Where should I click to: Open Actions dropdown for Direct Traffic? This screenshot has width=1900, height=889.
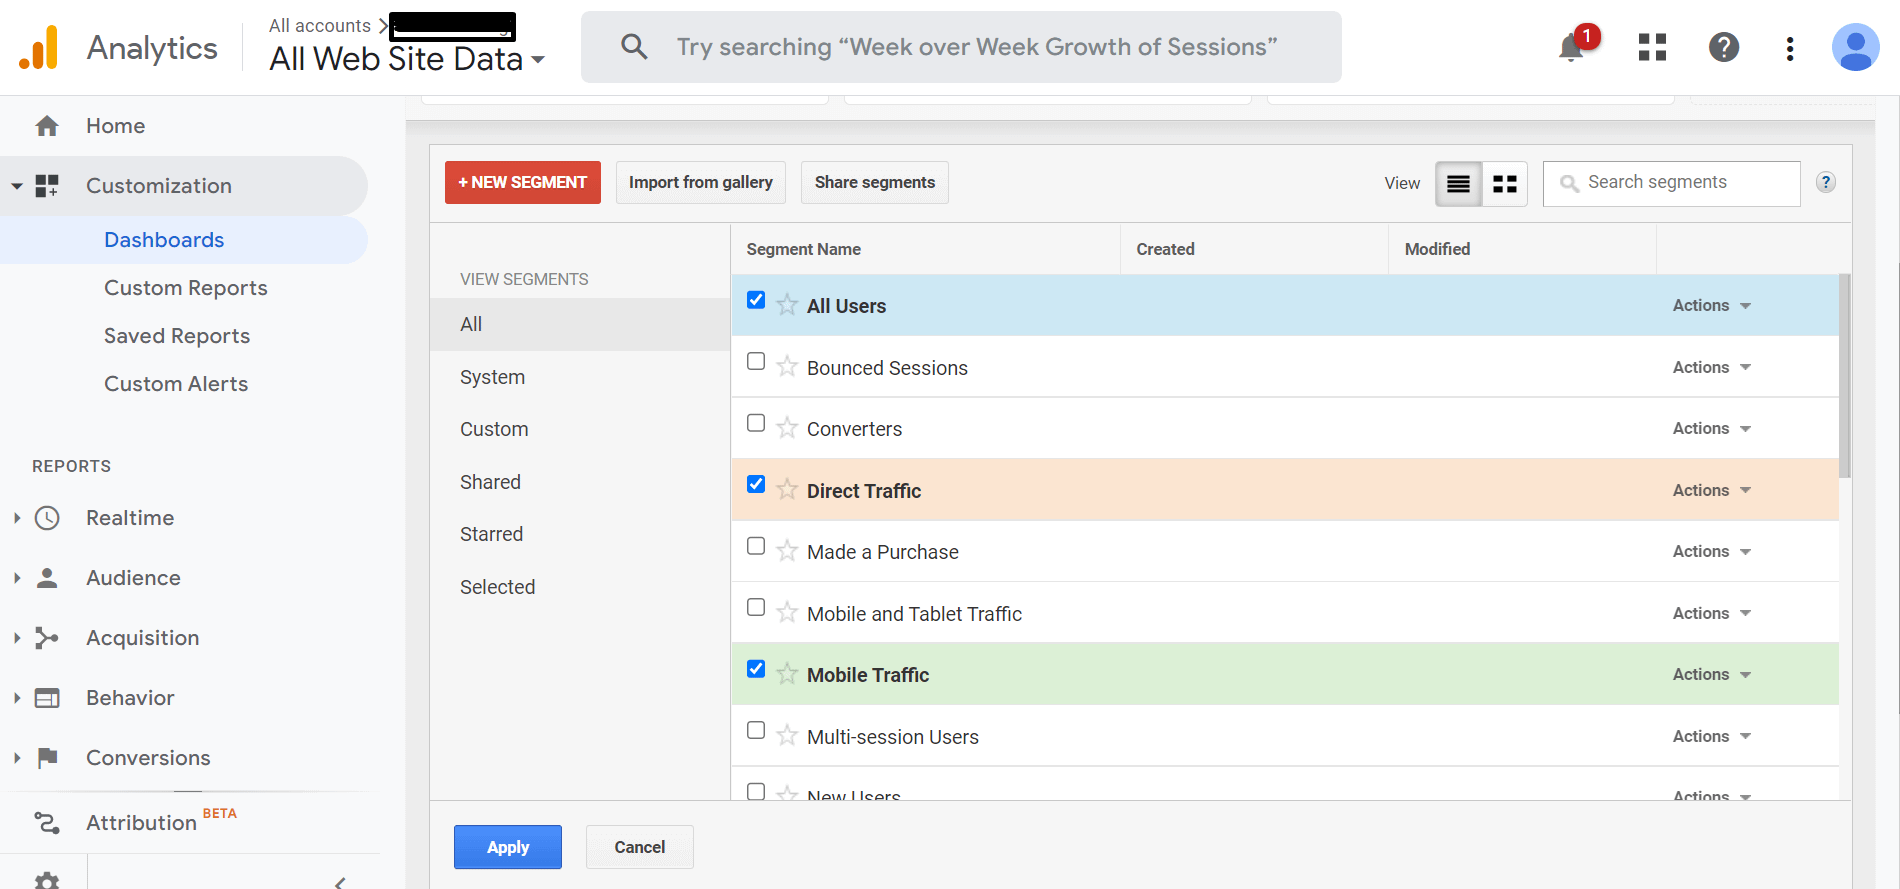click(x=1711, y=490)
